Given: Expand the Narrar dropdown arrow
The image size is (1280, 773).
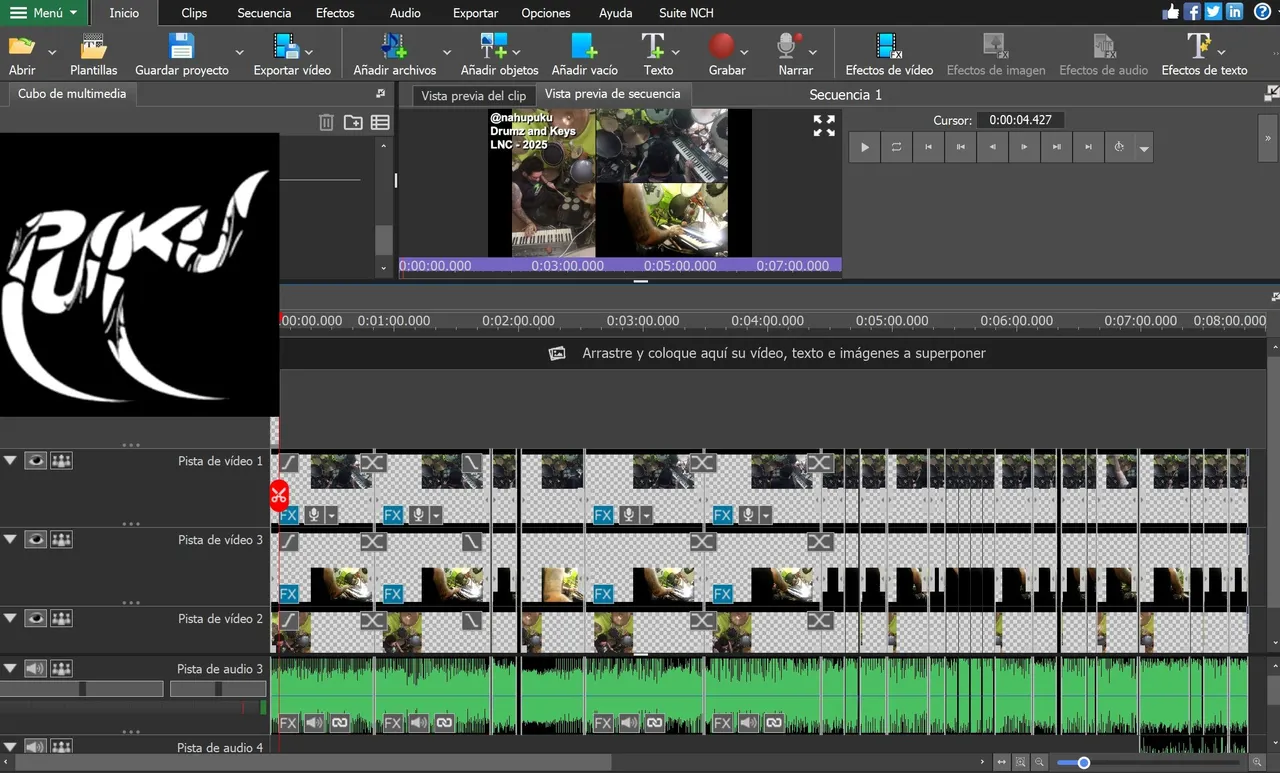Looking at the screenshot, I should point(813,52).
